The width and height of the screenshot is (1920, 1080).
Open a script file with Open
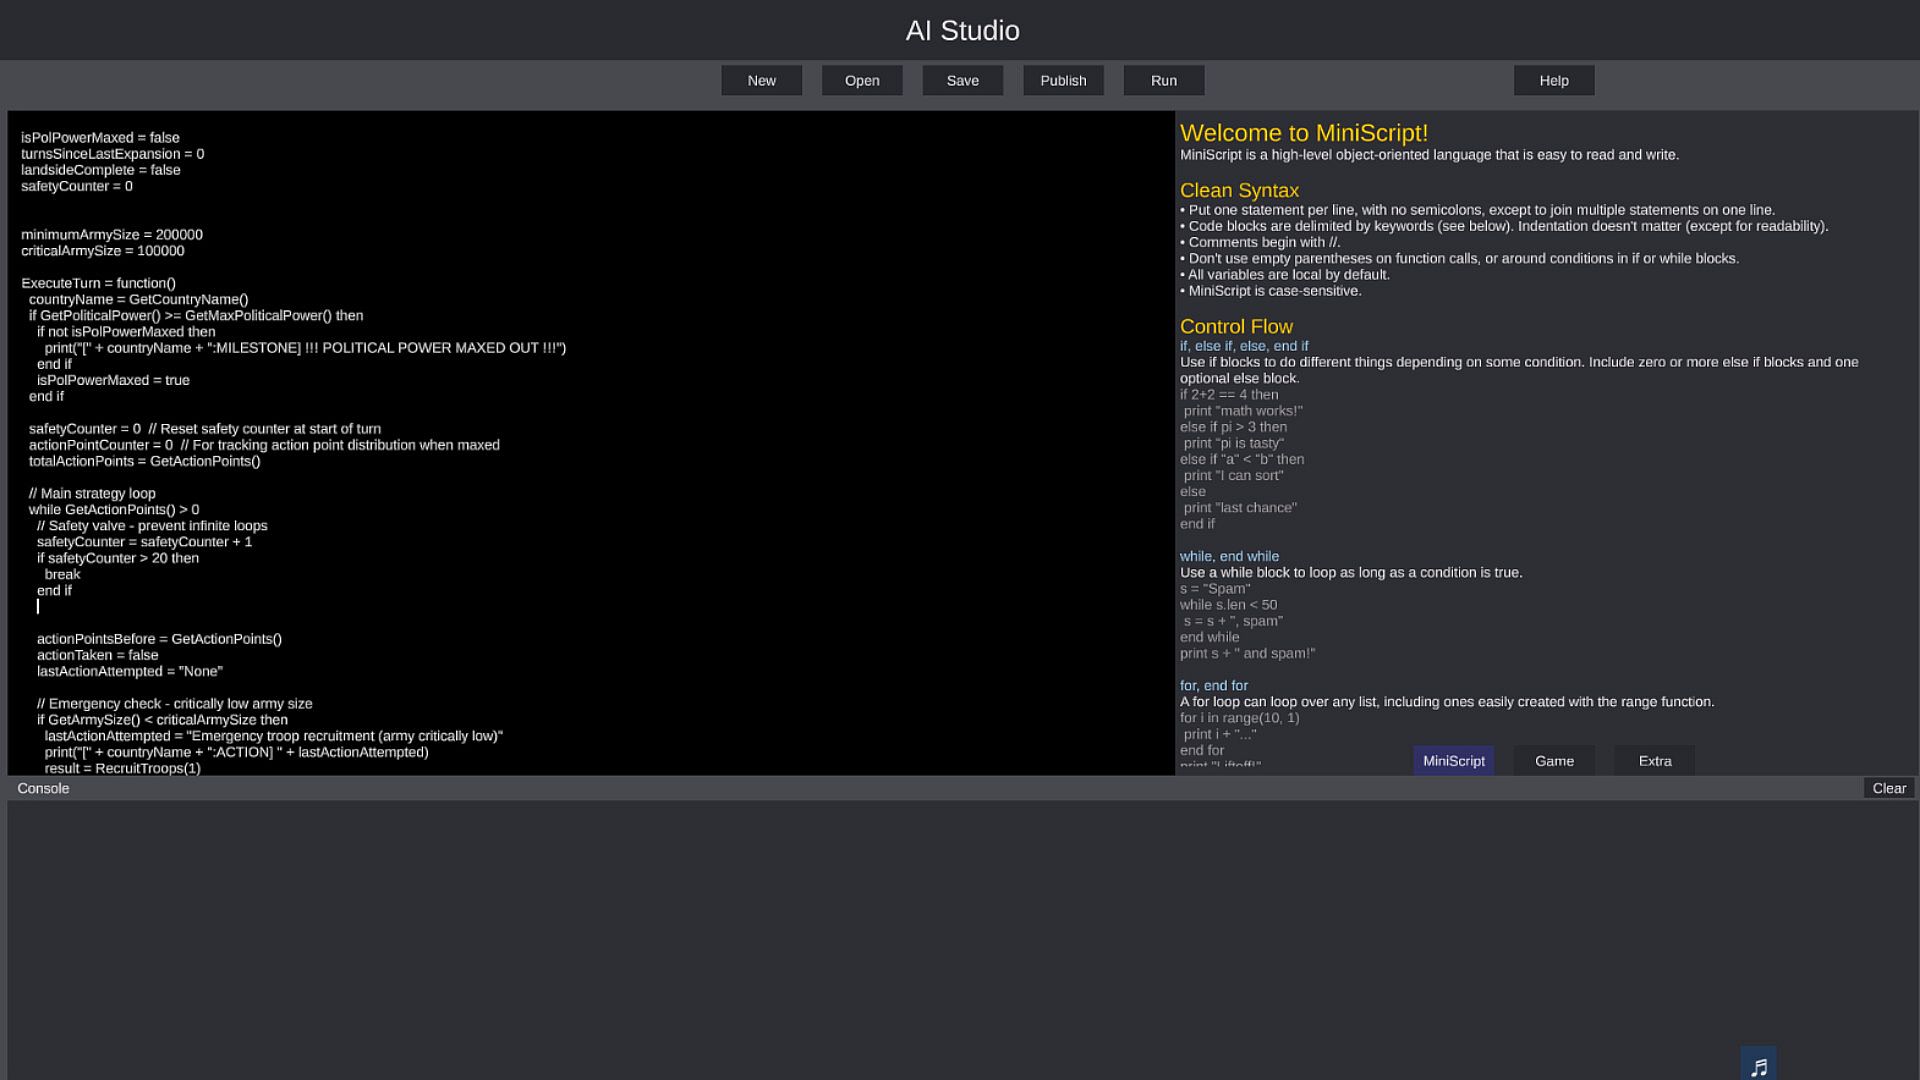(861, 81)
